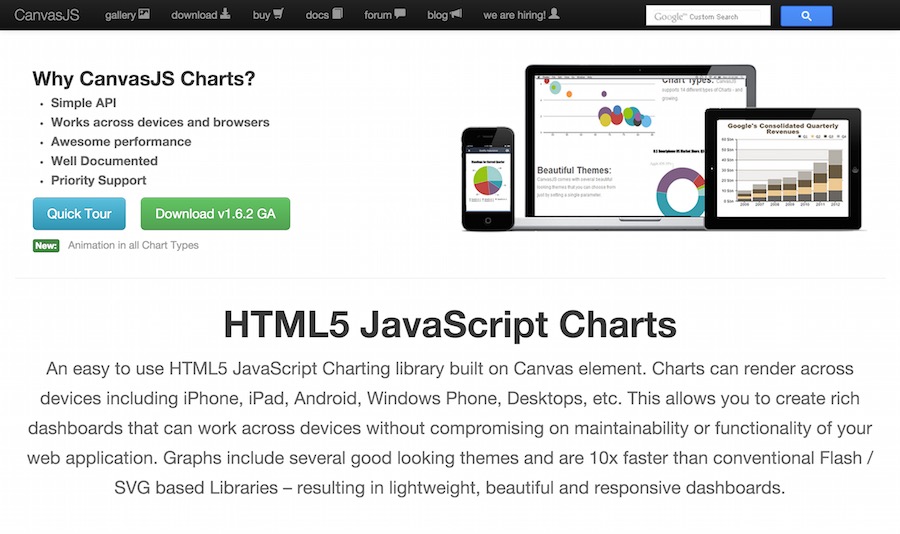Focus the Google Custom Search field
This screenshot has height=534, width=900.
(x=708, y=16)
